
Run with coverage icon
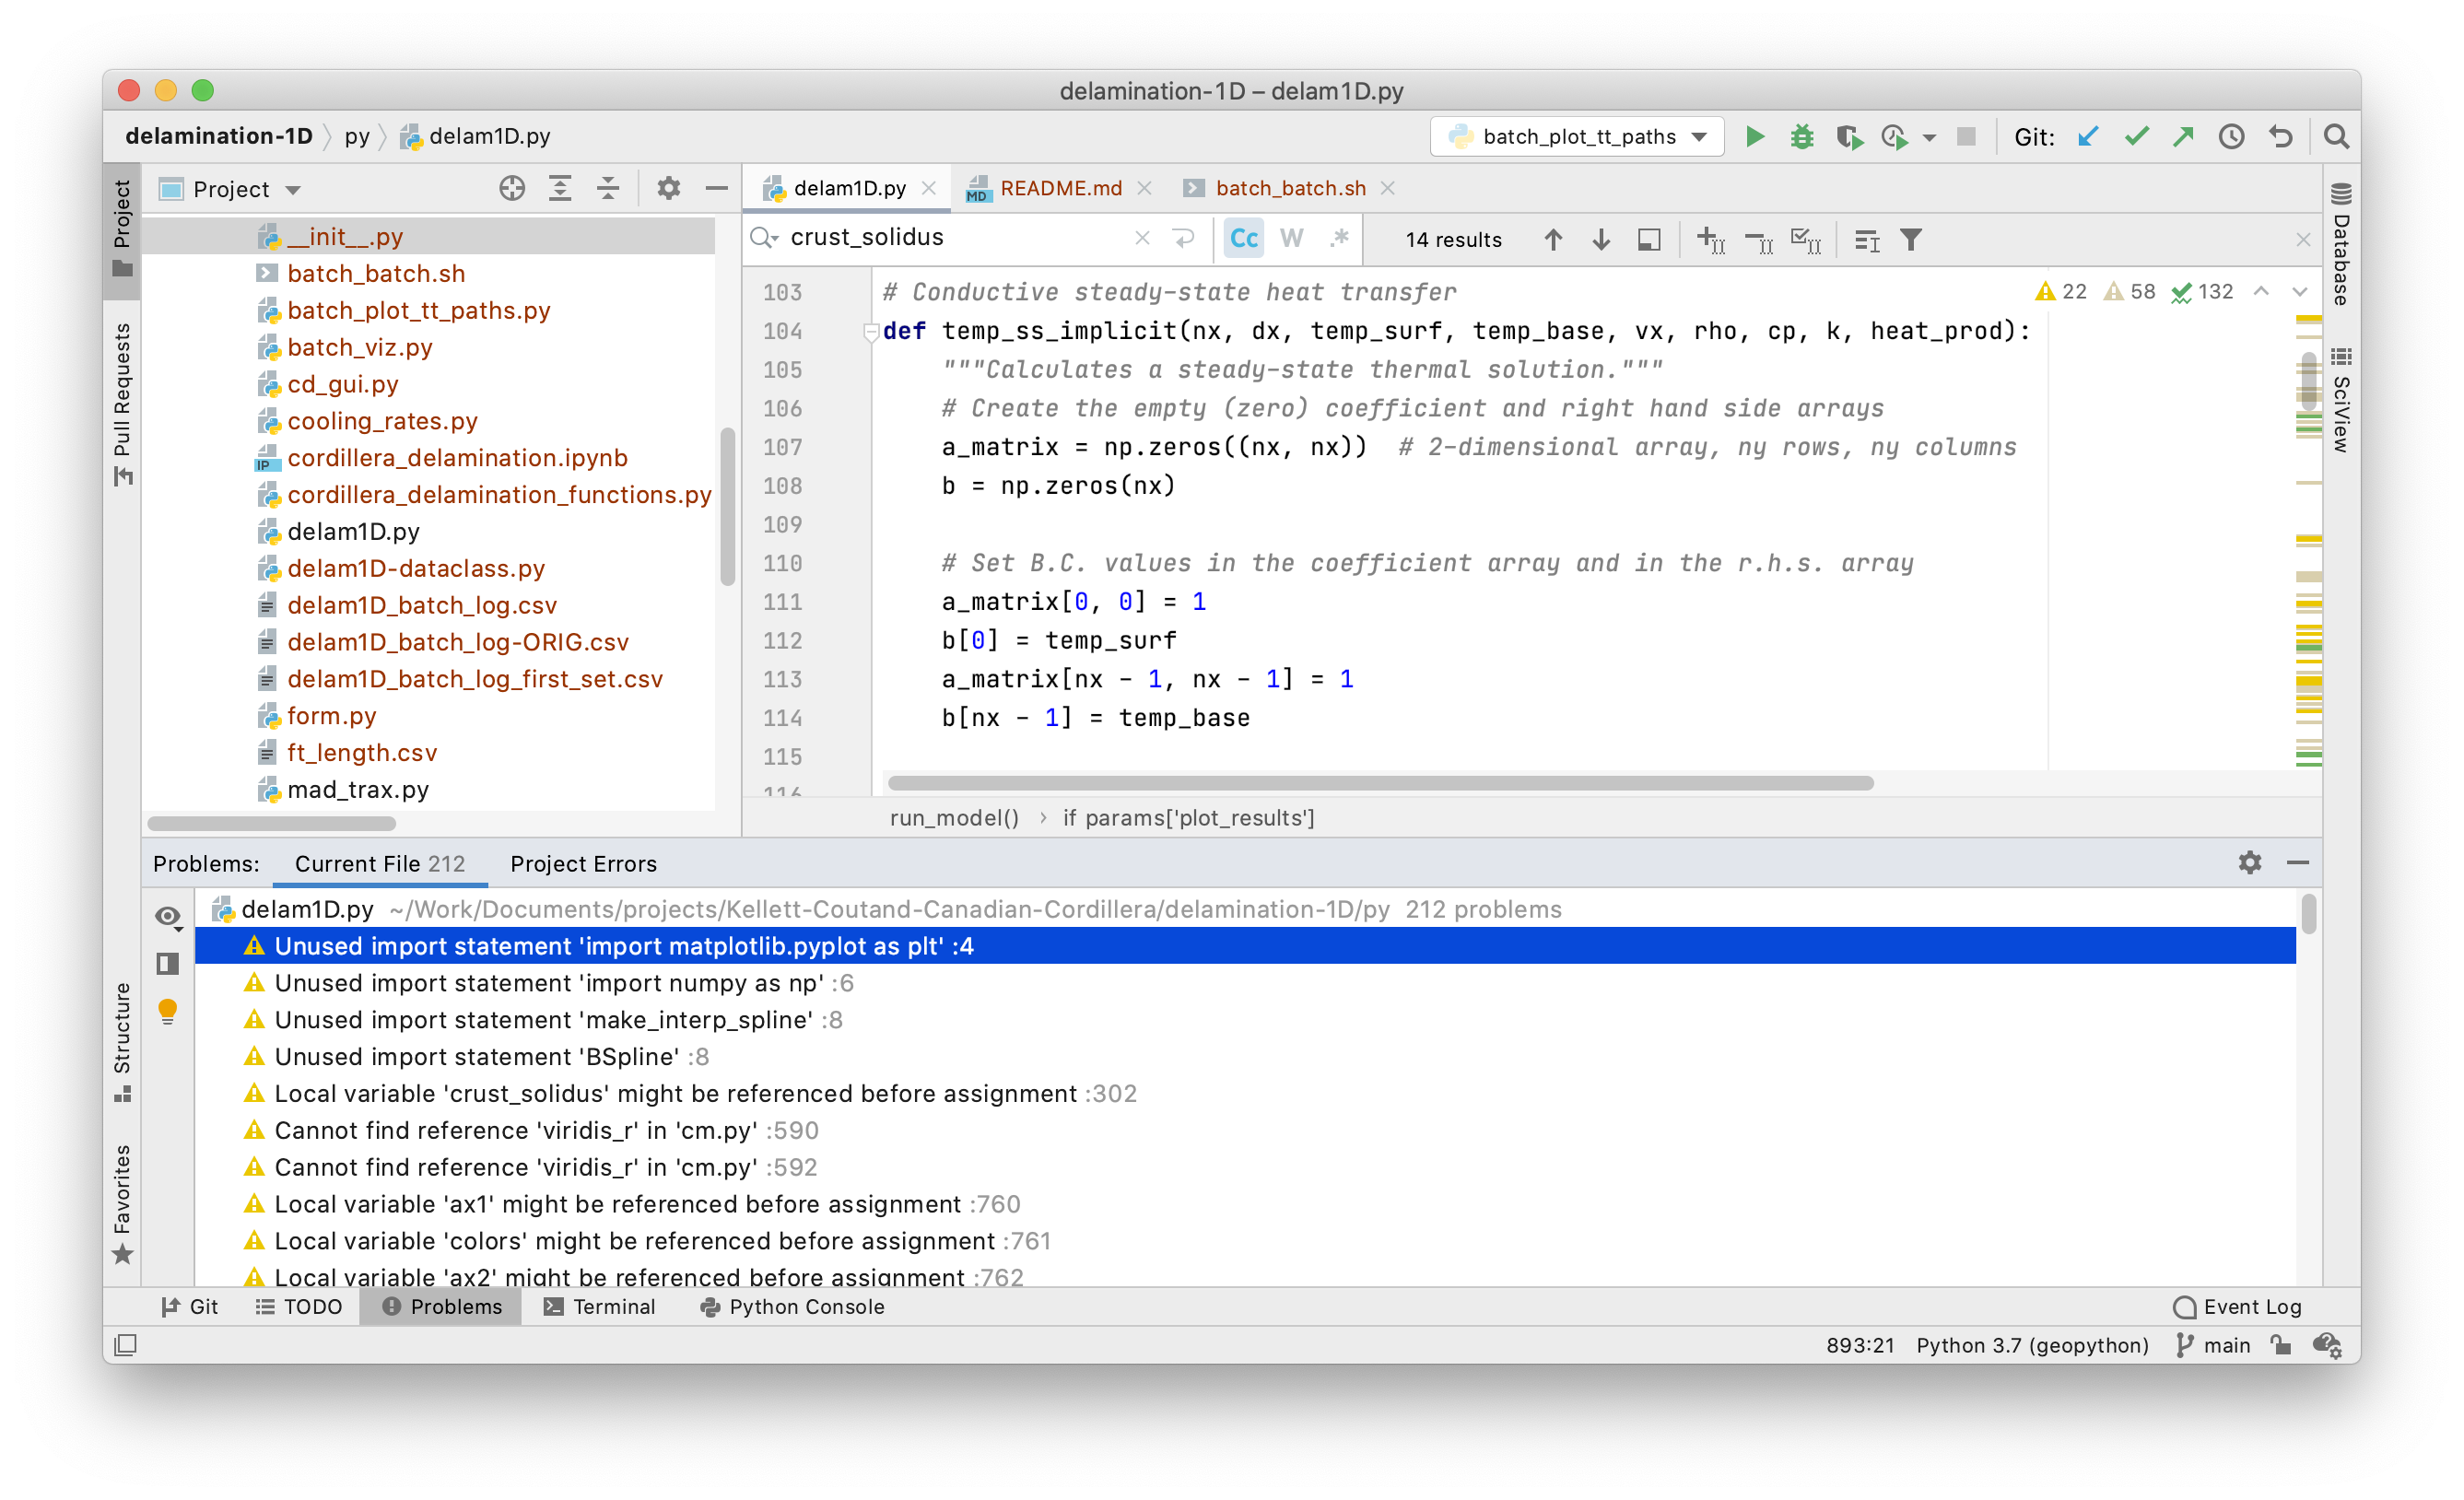point(1849,137)
